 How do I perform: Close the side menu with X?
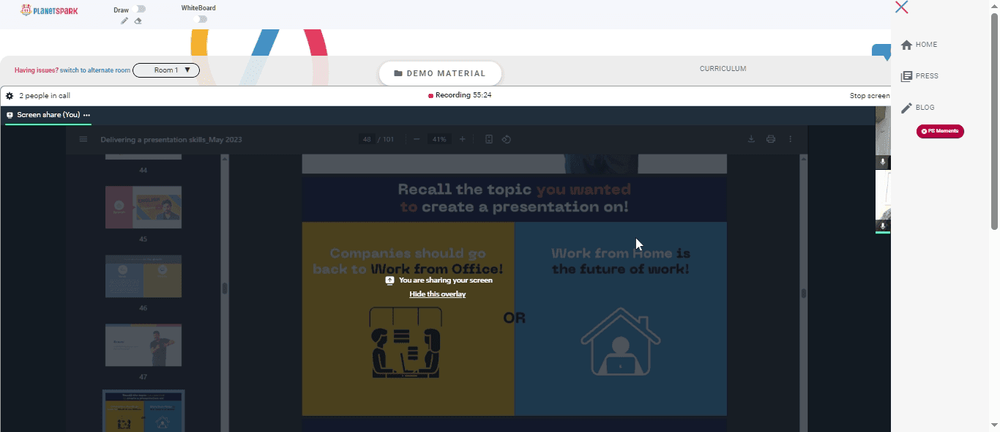click(x=901, y=8)
